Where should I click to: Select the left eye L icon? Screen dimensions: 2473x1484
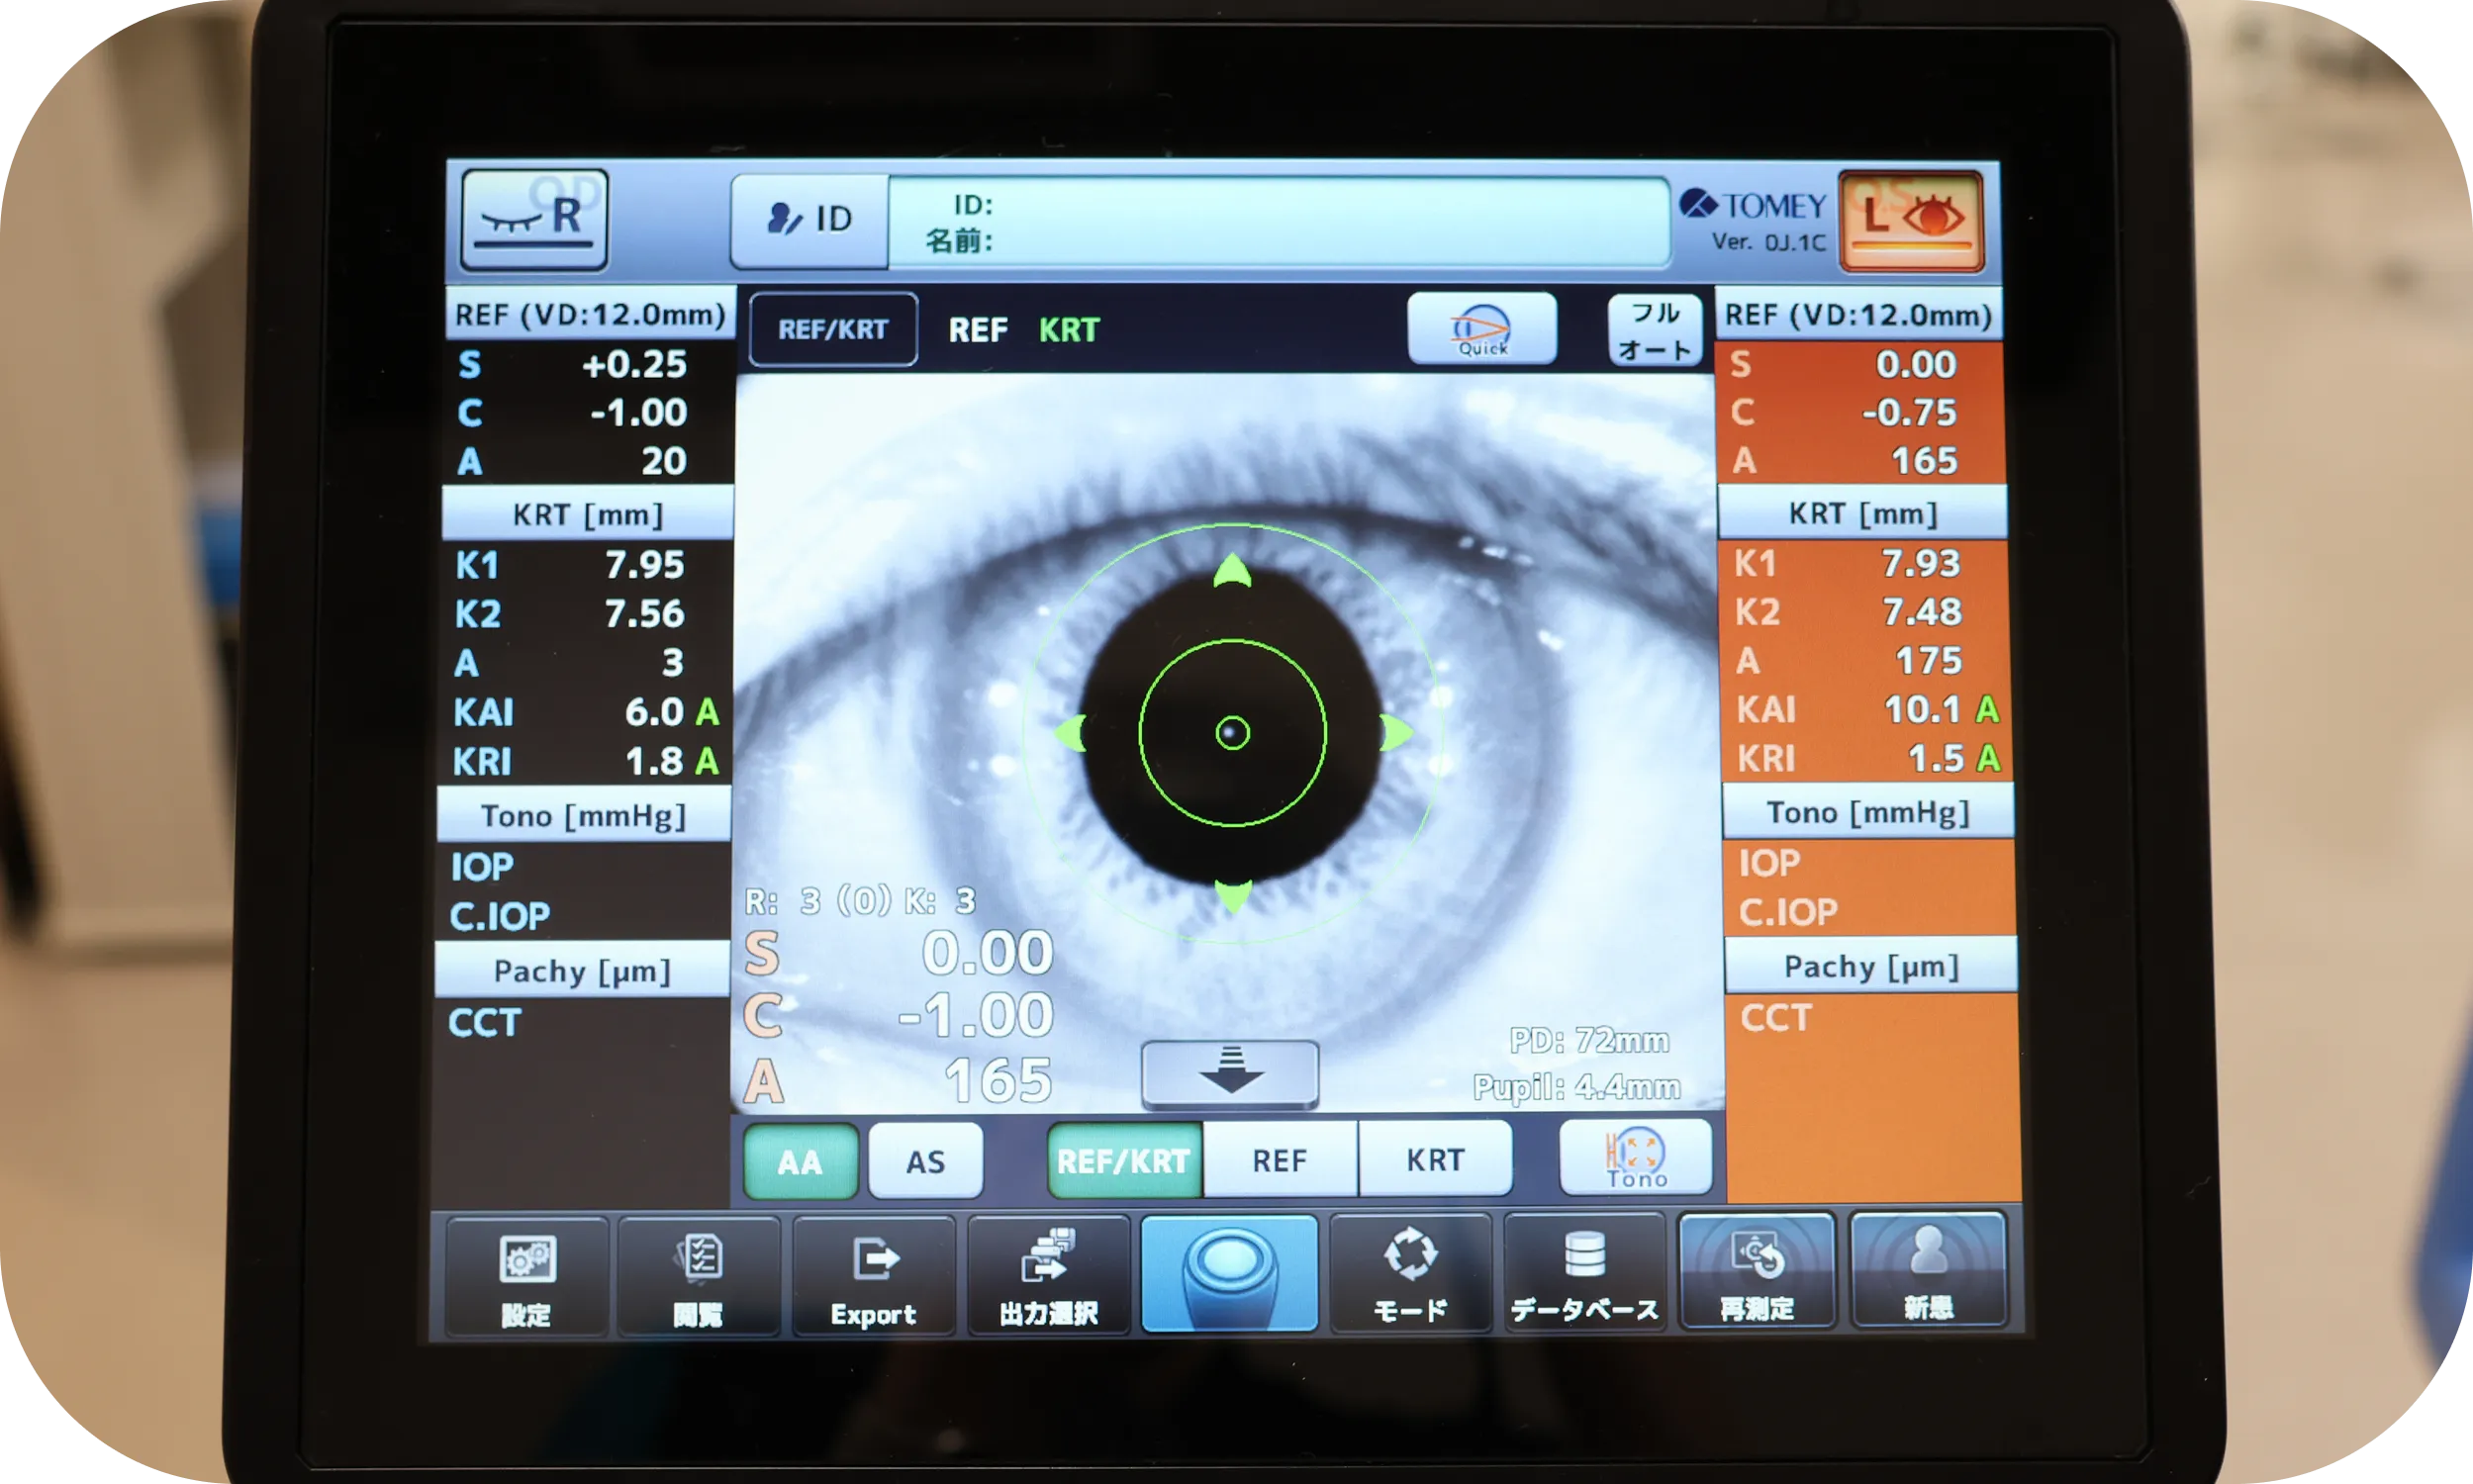pos(1911,221)
